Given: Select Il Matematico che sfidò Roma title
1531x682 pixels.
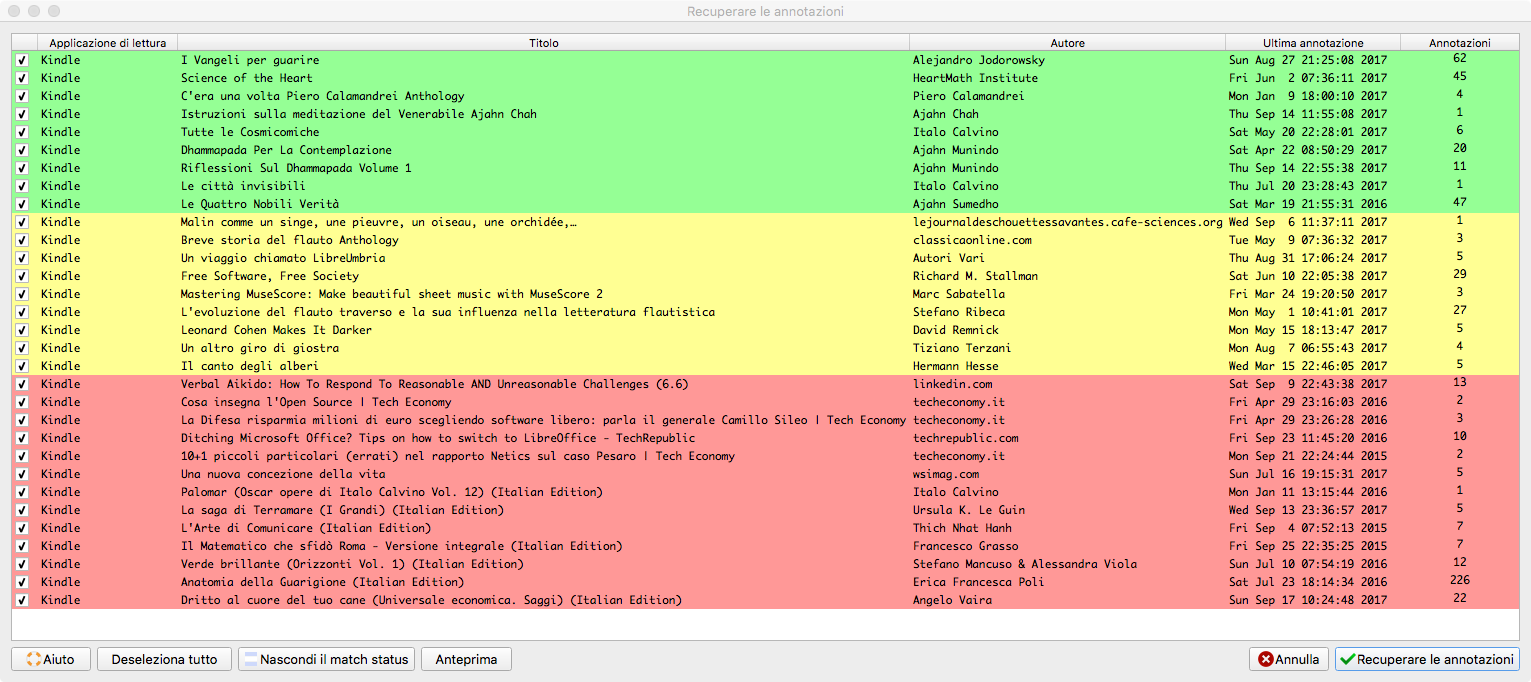Looking at the screenshot, I should 402,546.
